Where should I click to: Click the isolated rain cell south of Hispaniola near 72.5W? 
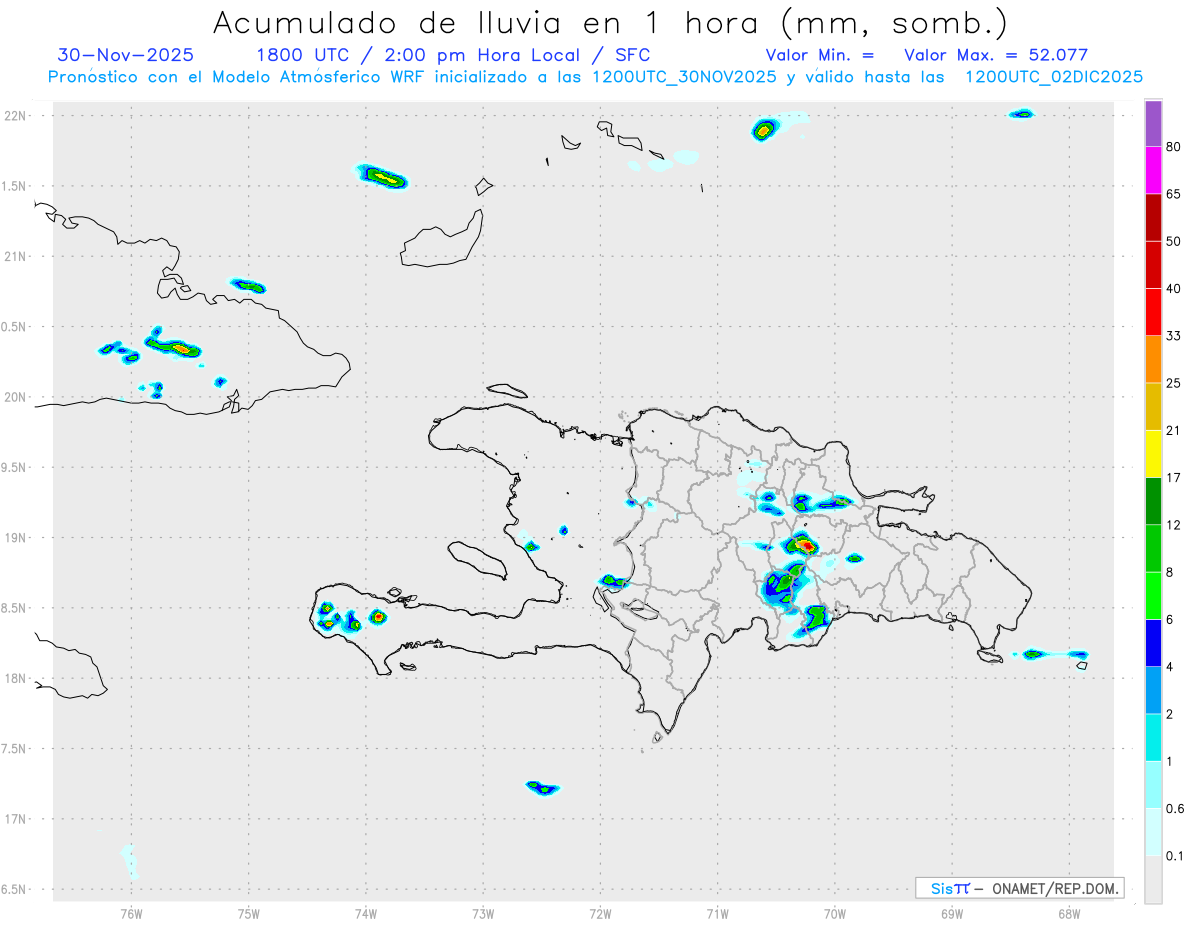coord(542,788)
